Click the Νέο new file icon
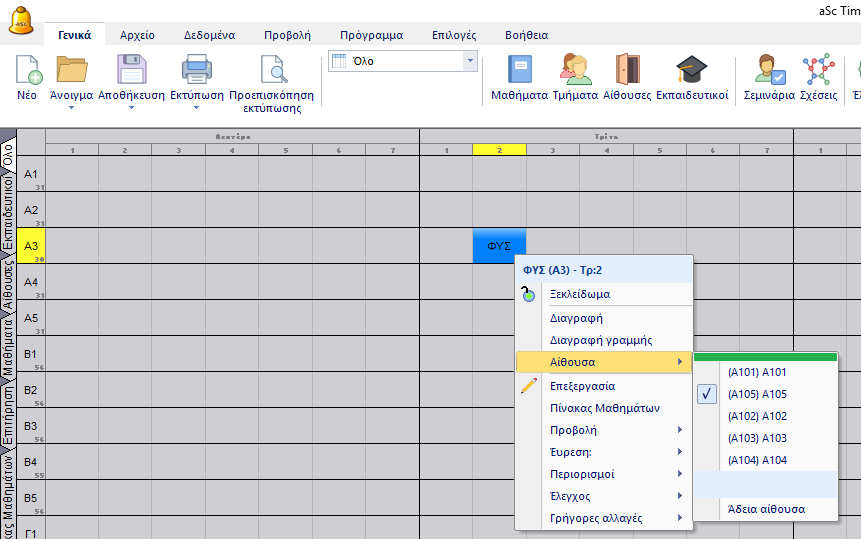Image resolution: width=861 pixels, height=539 pixels. 27,71
